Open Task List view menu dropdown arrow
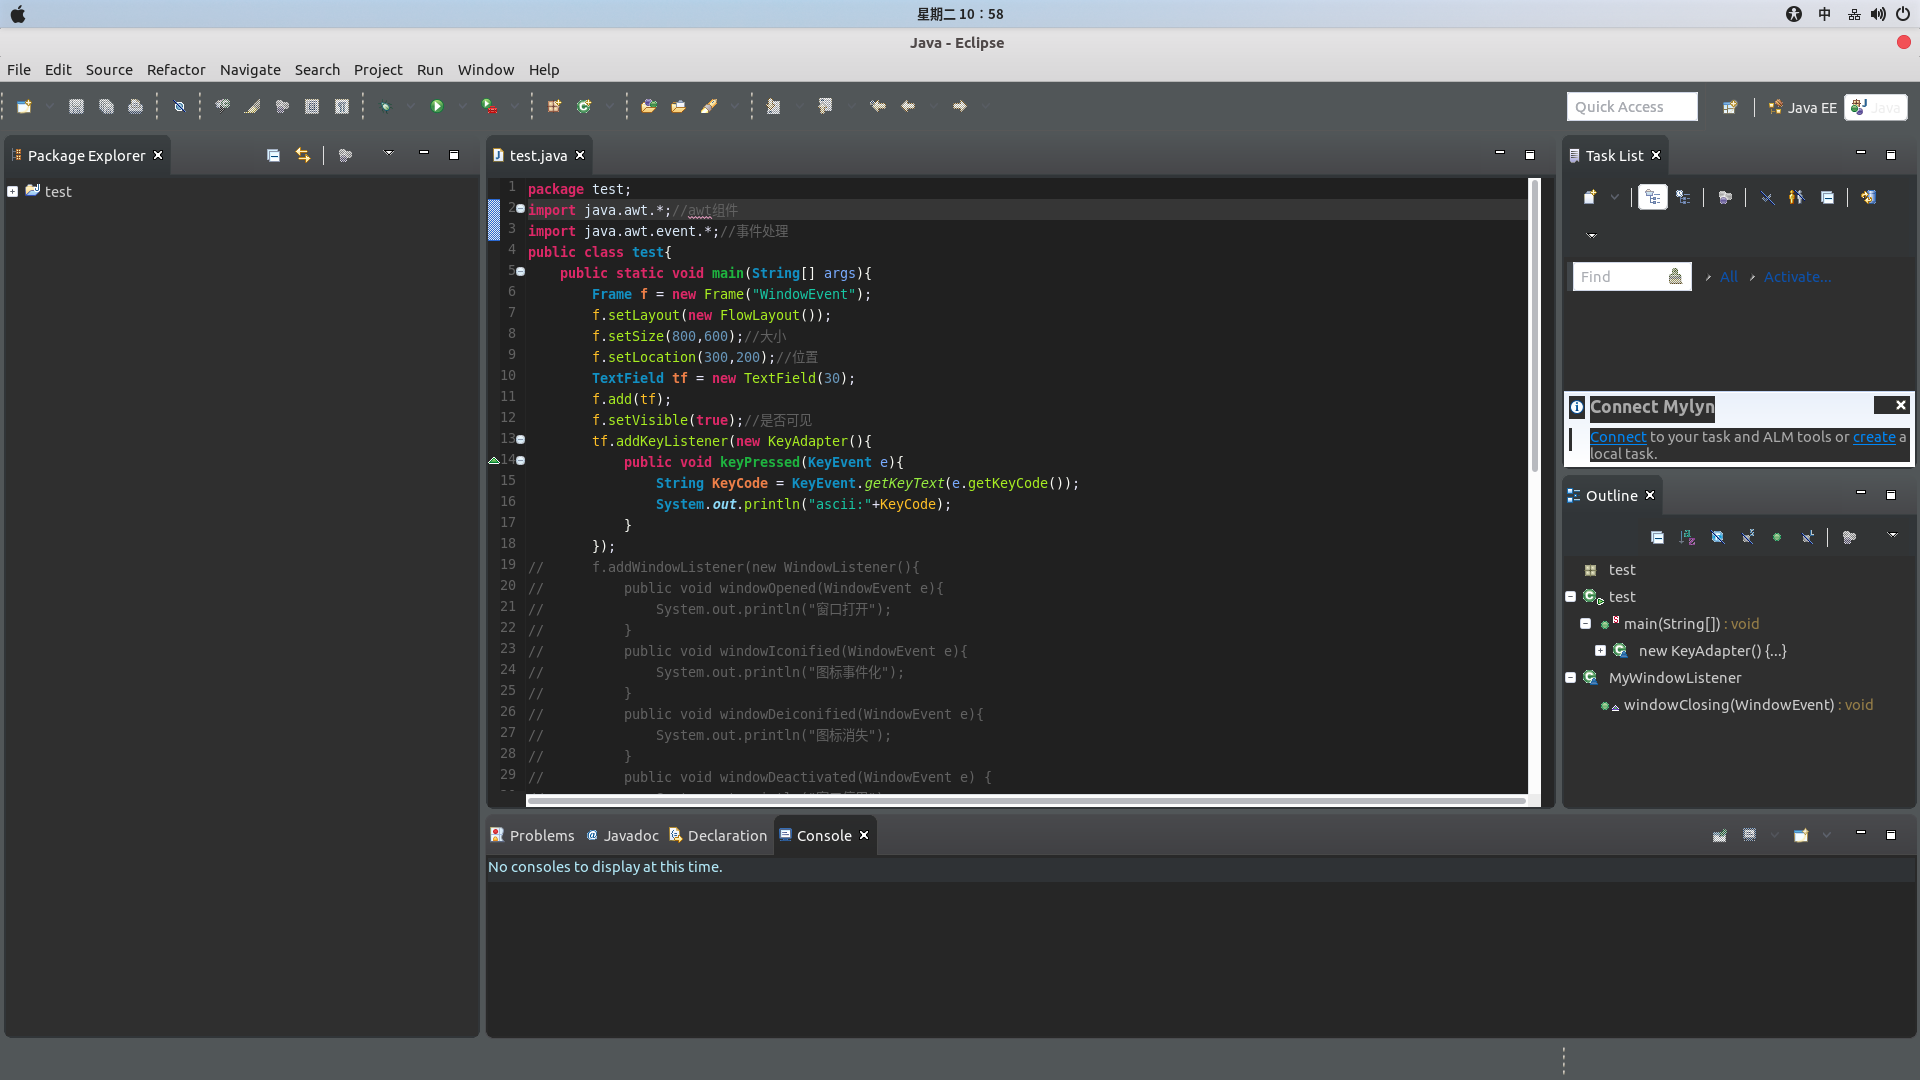 pyautogui.click(x=1592, y=236)
